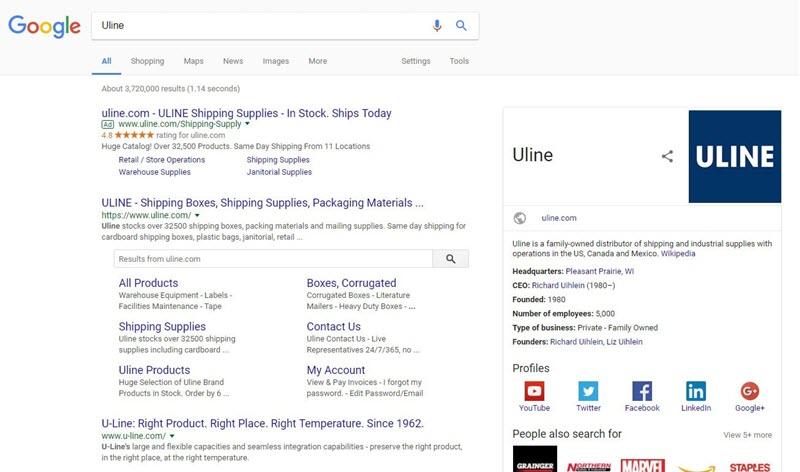Expand dropdown arrow beside https://www.uline.com/

point(197,215)
